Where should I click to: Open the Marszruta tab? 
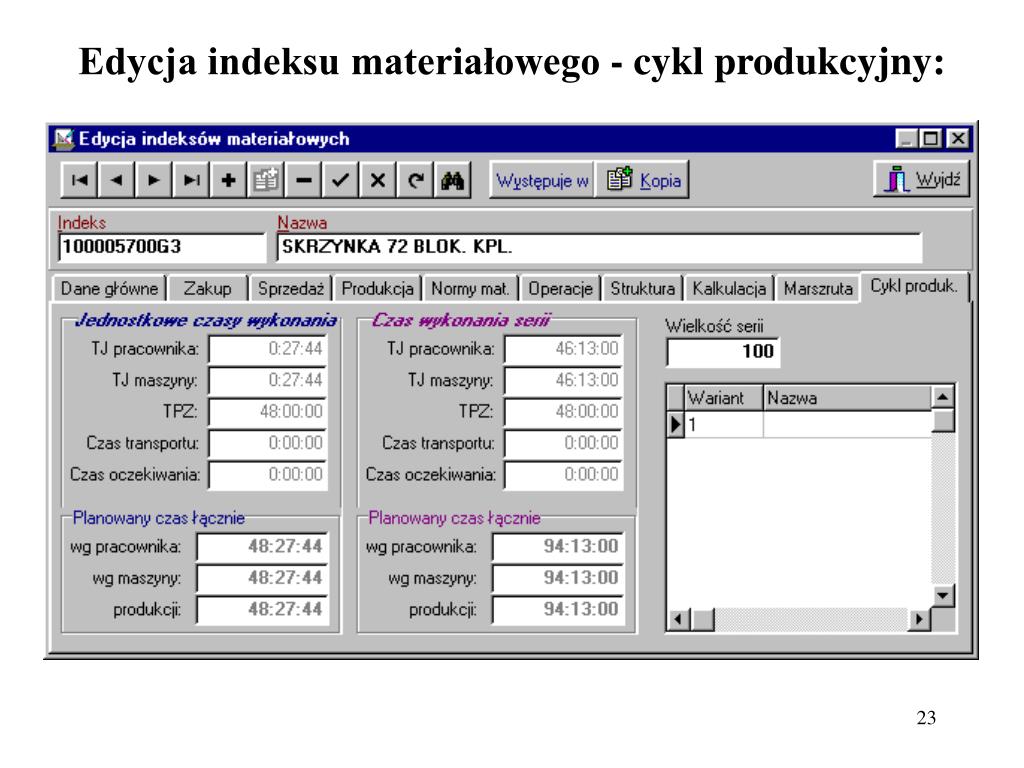818,288
